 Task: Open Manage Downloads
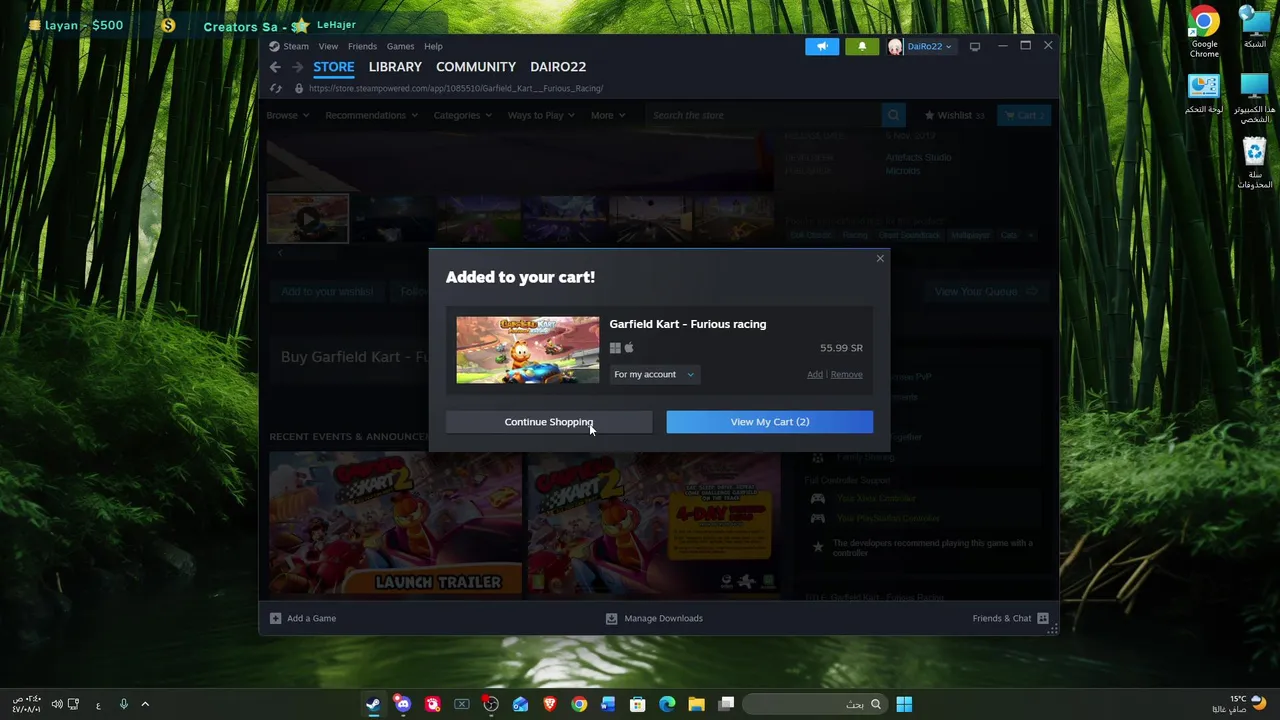point(654,618)
